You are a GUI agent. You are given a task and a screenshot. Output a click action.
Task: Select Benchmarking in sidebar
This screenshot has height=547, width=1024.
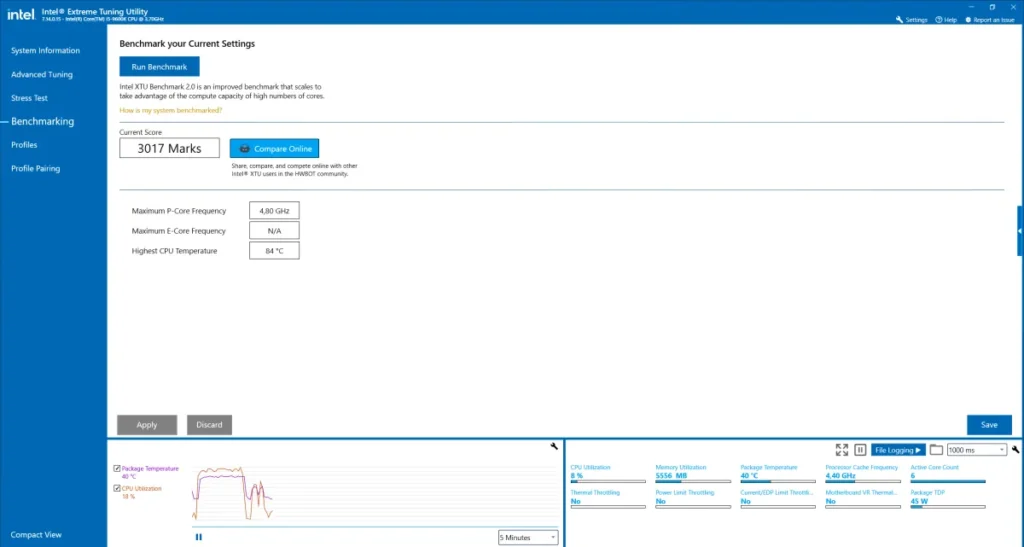coord(42,121)
